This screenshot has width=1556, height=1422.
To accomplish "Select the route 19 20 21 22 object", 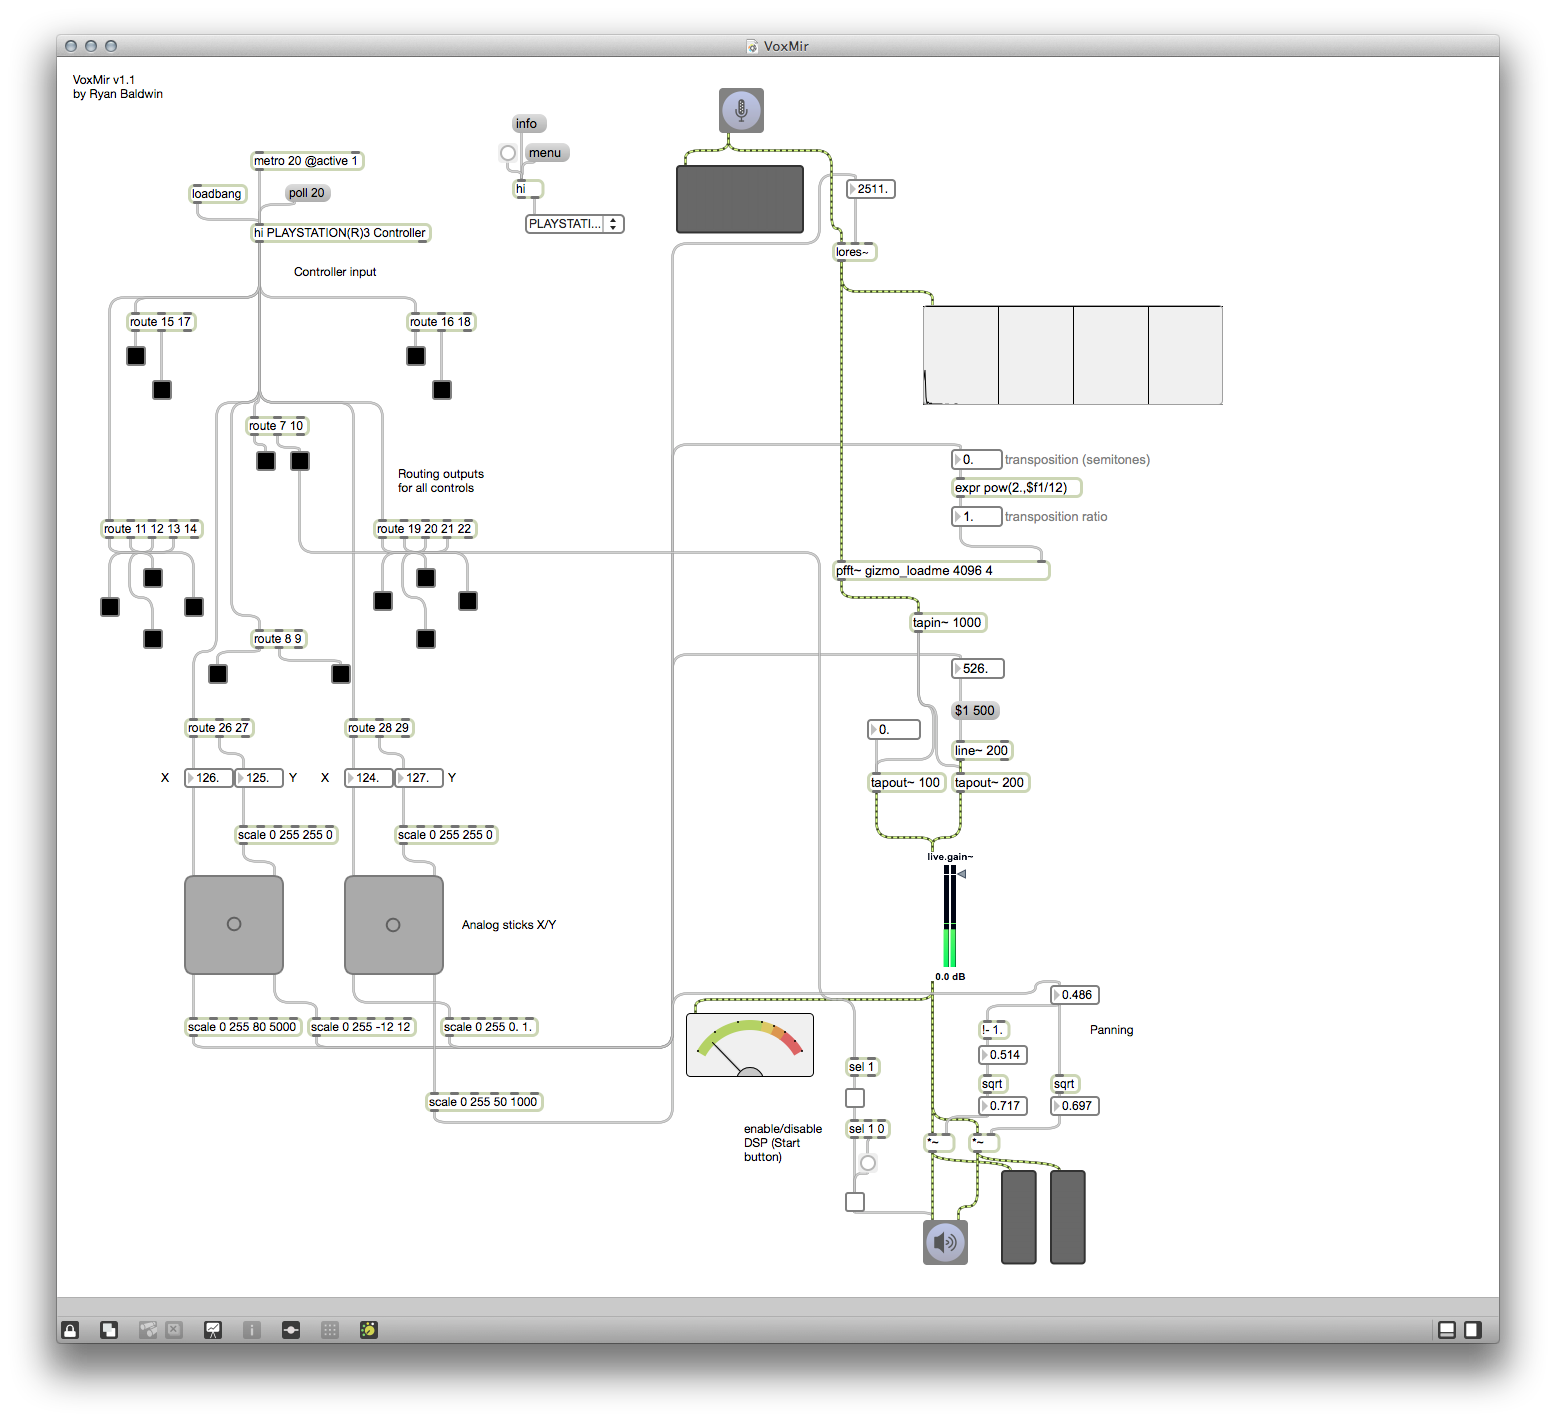I will (x=425, y=529).
